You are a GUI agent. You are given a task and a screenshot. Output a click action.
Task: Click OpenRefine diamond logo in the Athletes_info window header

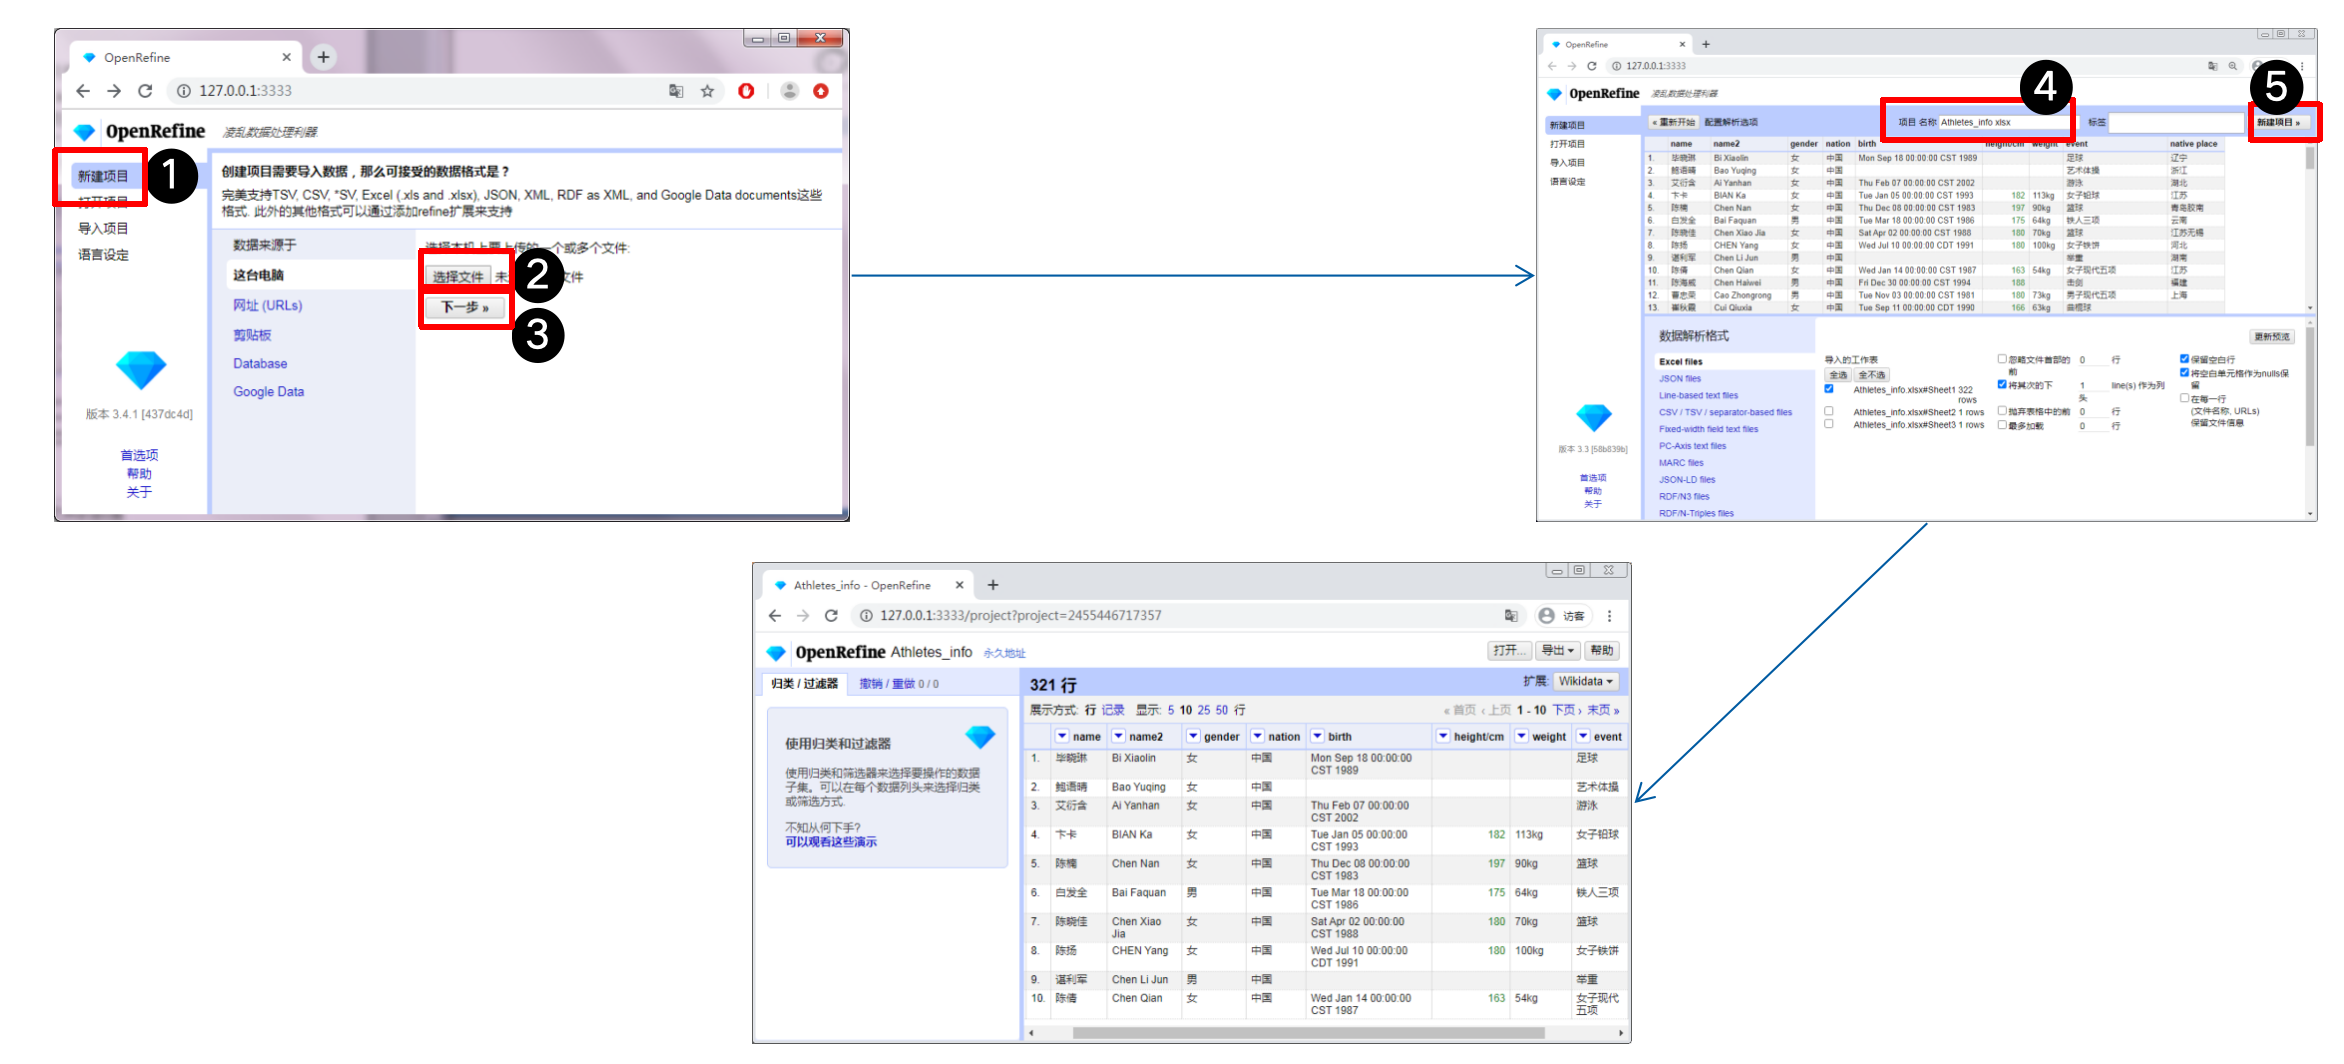pyautogui.click(x=776, y=653)
